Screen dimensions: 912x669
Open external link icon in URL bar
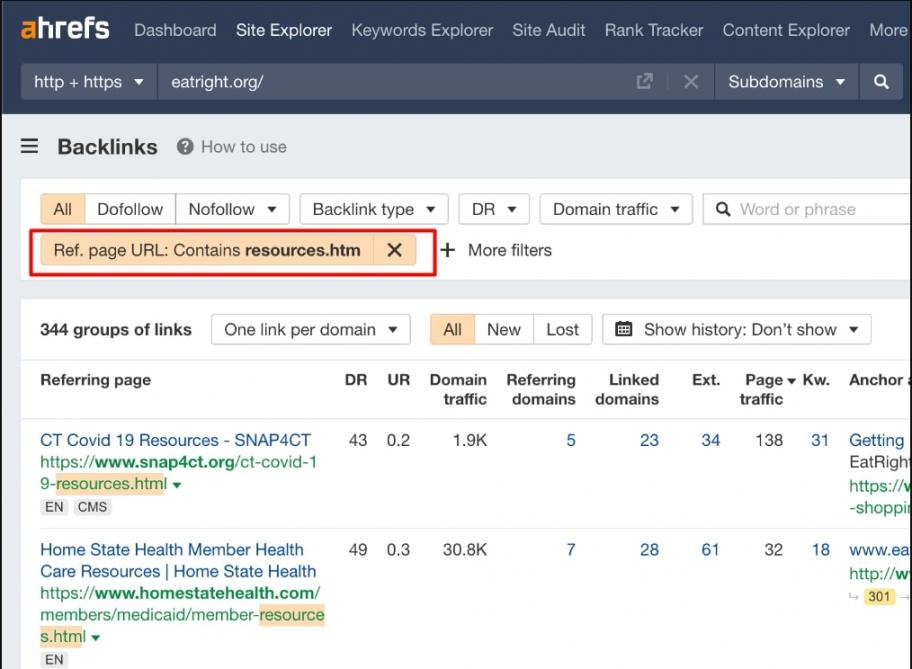[x=644, y=81]
